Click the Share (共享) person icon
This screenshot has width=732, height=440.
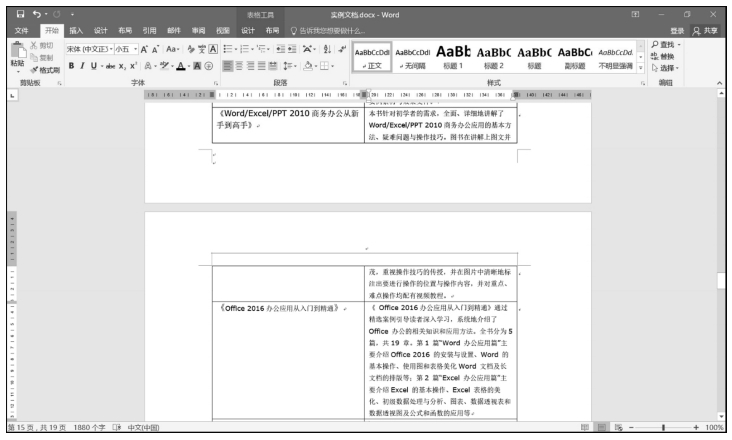697,31
